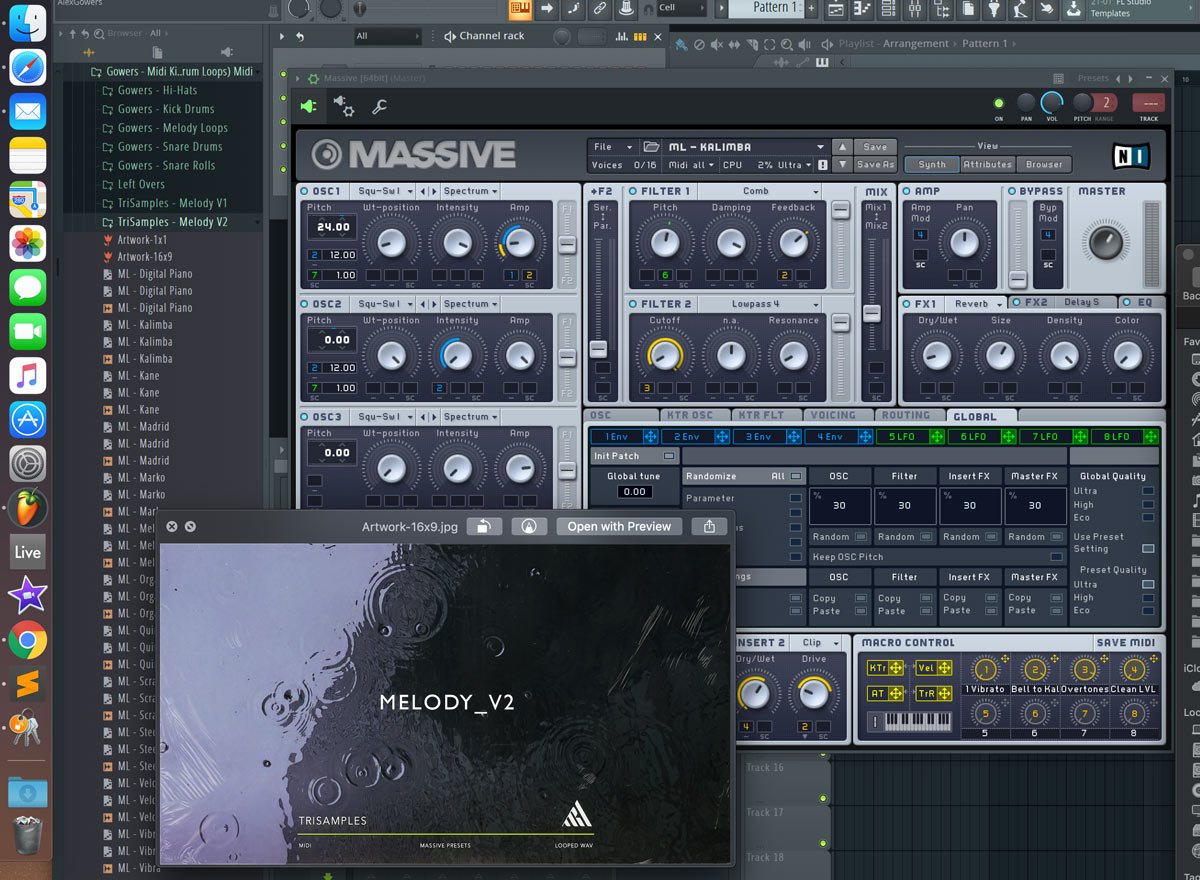
Task: Click the plugin power plug icon in Massive wrapper
Action: point(308,106)
